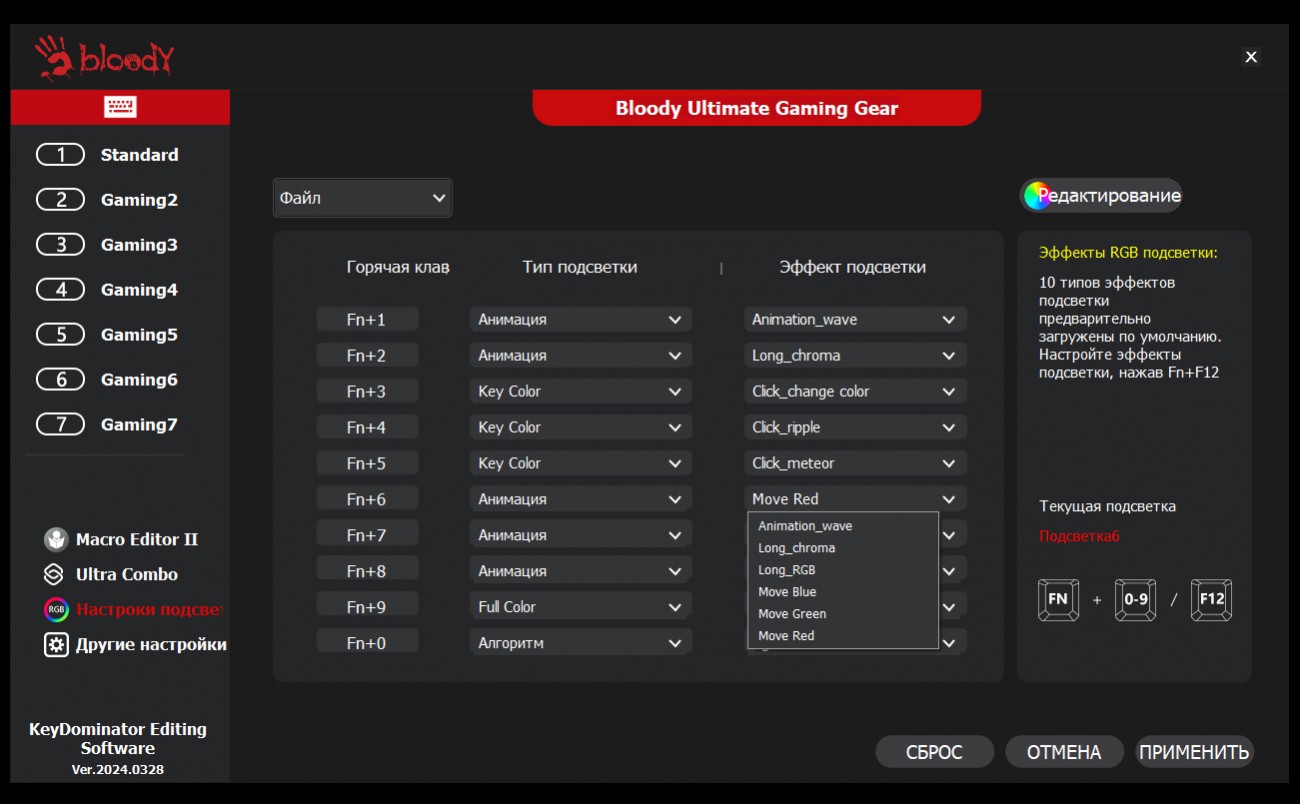Click the Bloody logo
This screenshot has width=1300, height=804.
click(x=104, y=58)
